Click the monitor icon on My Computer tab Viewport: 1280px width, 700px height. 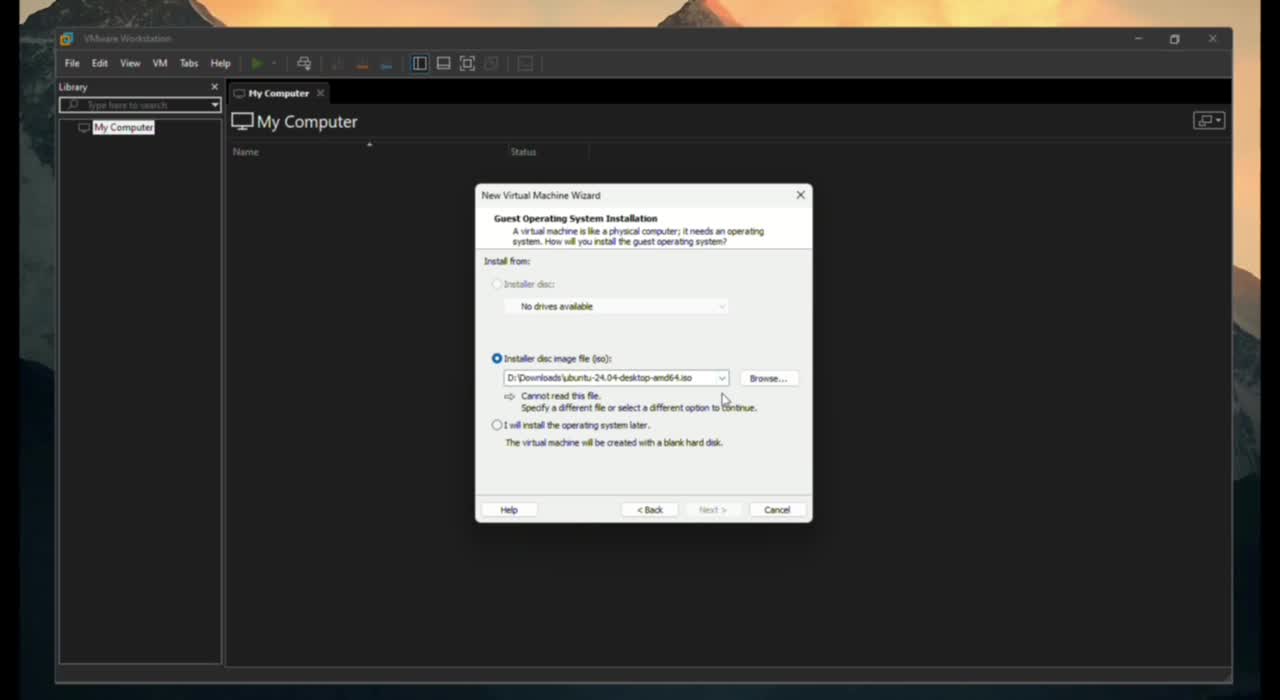pos(239,93)
